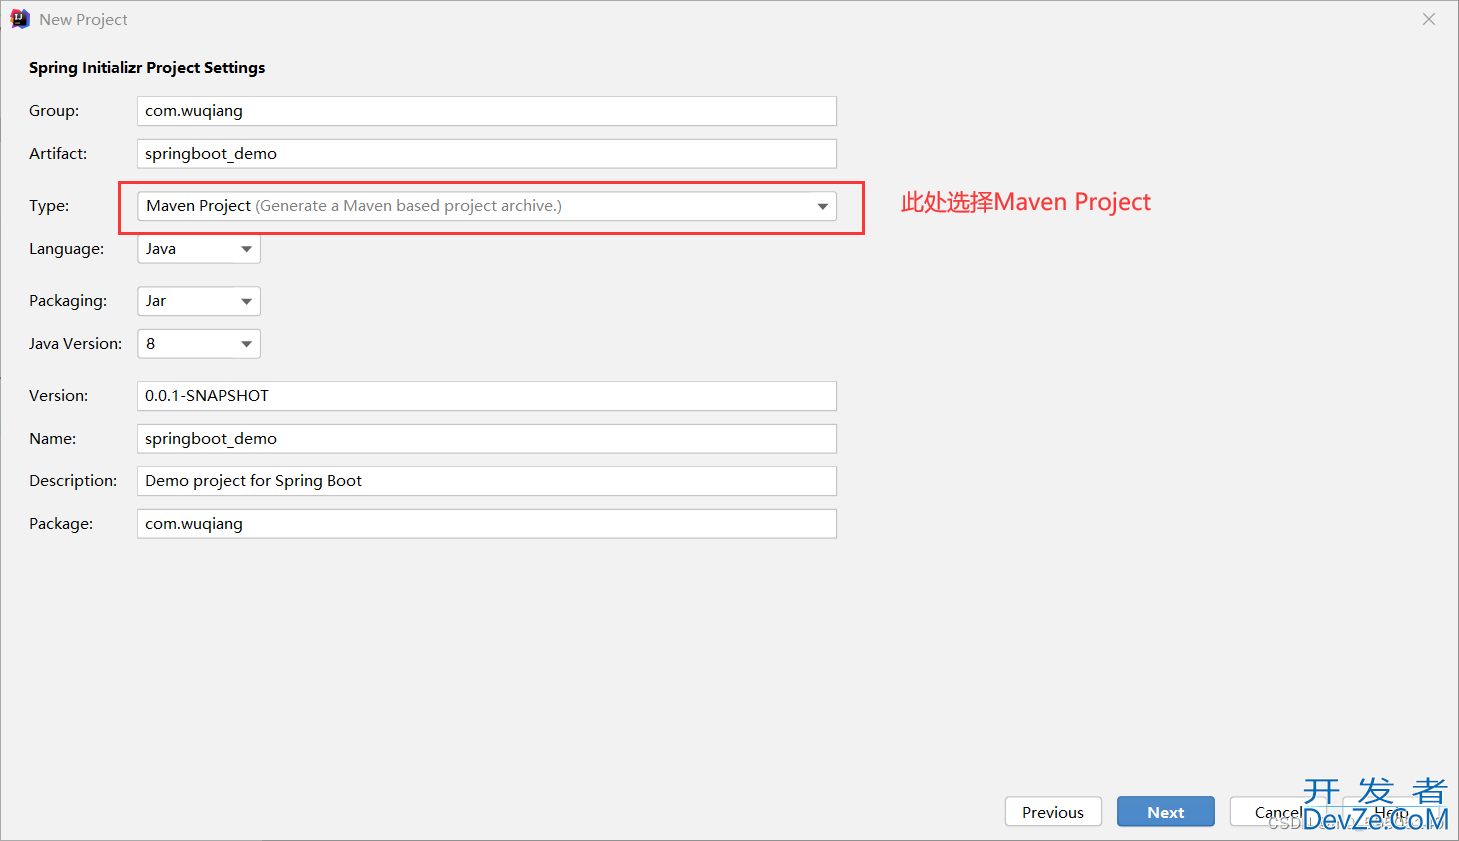This screenshot has height=841, width=1459.
Task: Edit the Description field Demo project
Action: point(487,481)
